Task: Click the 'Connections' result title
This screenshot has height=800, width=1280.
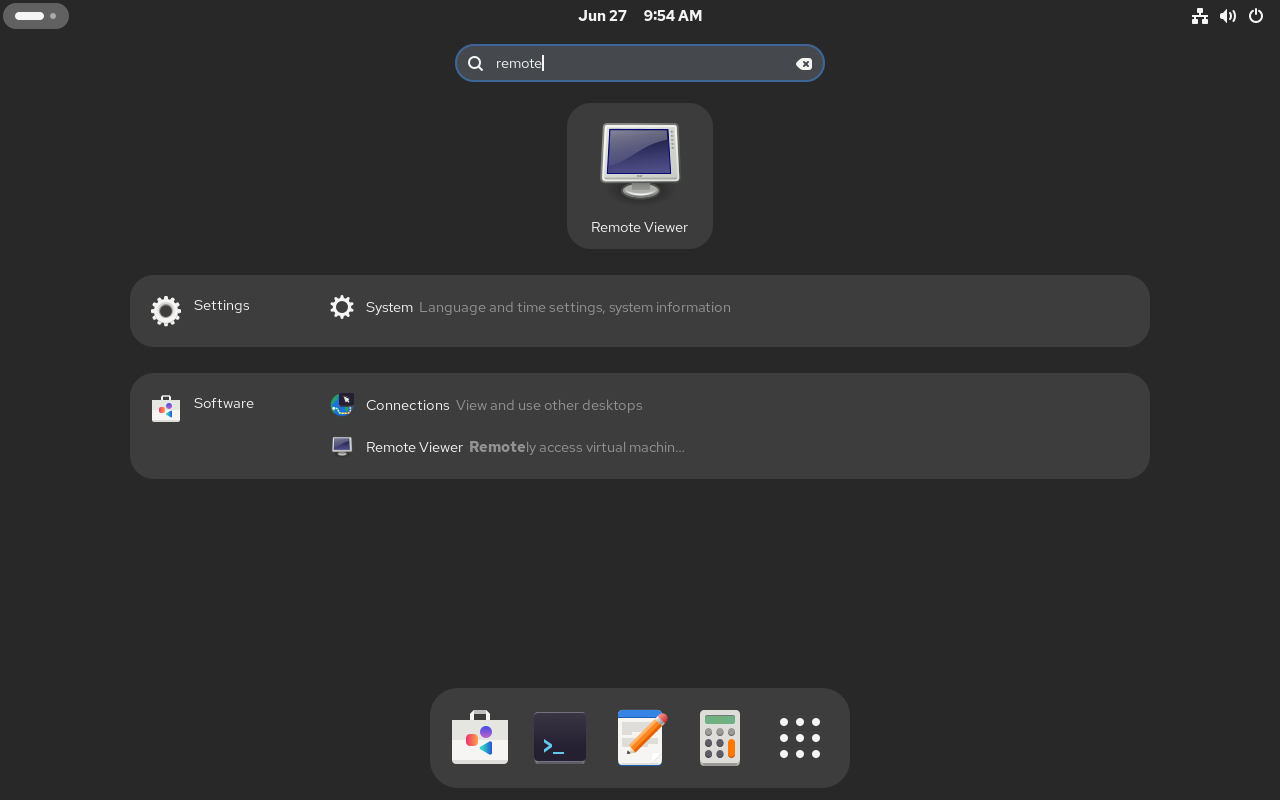Action: click(x=408, y=405)
